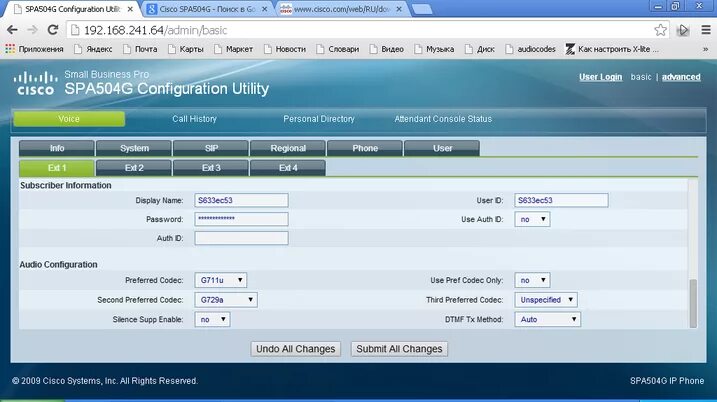The width and height of the screenshot is (717, 402).
Task: Switch to basic view link
Action: (x=641, y=77)
